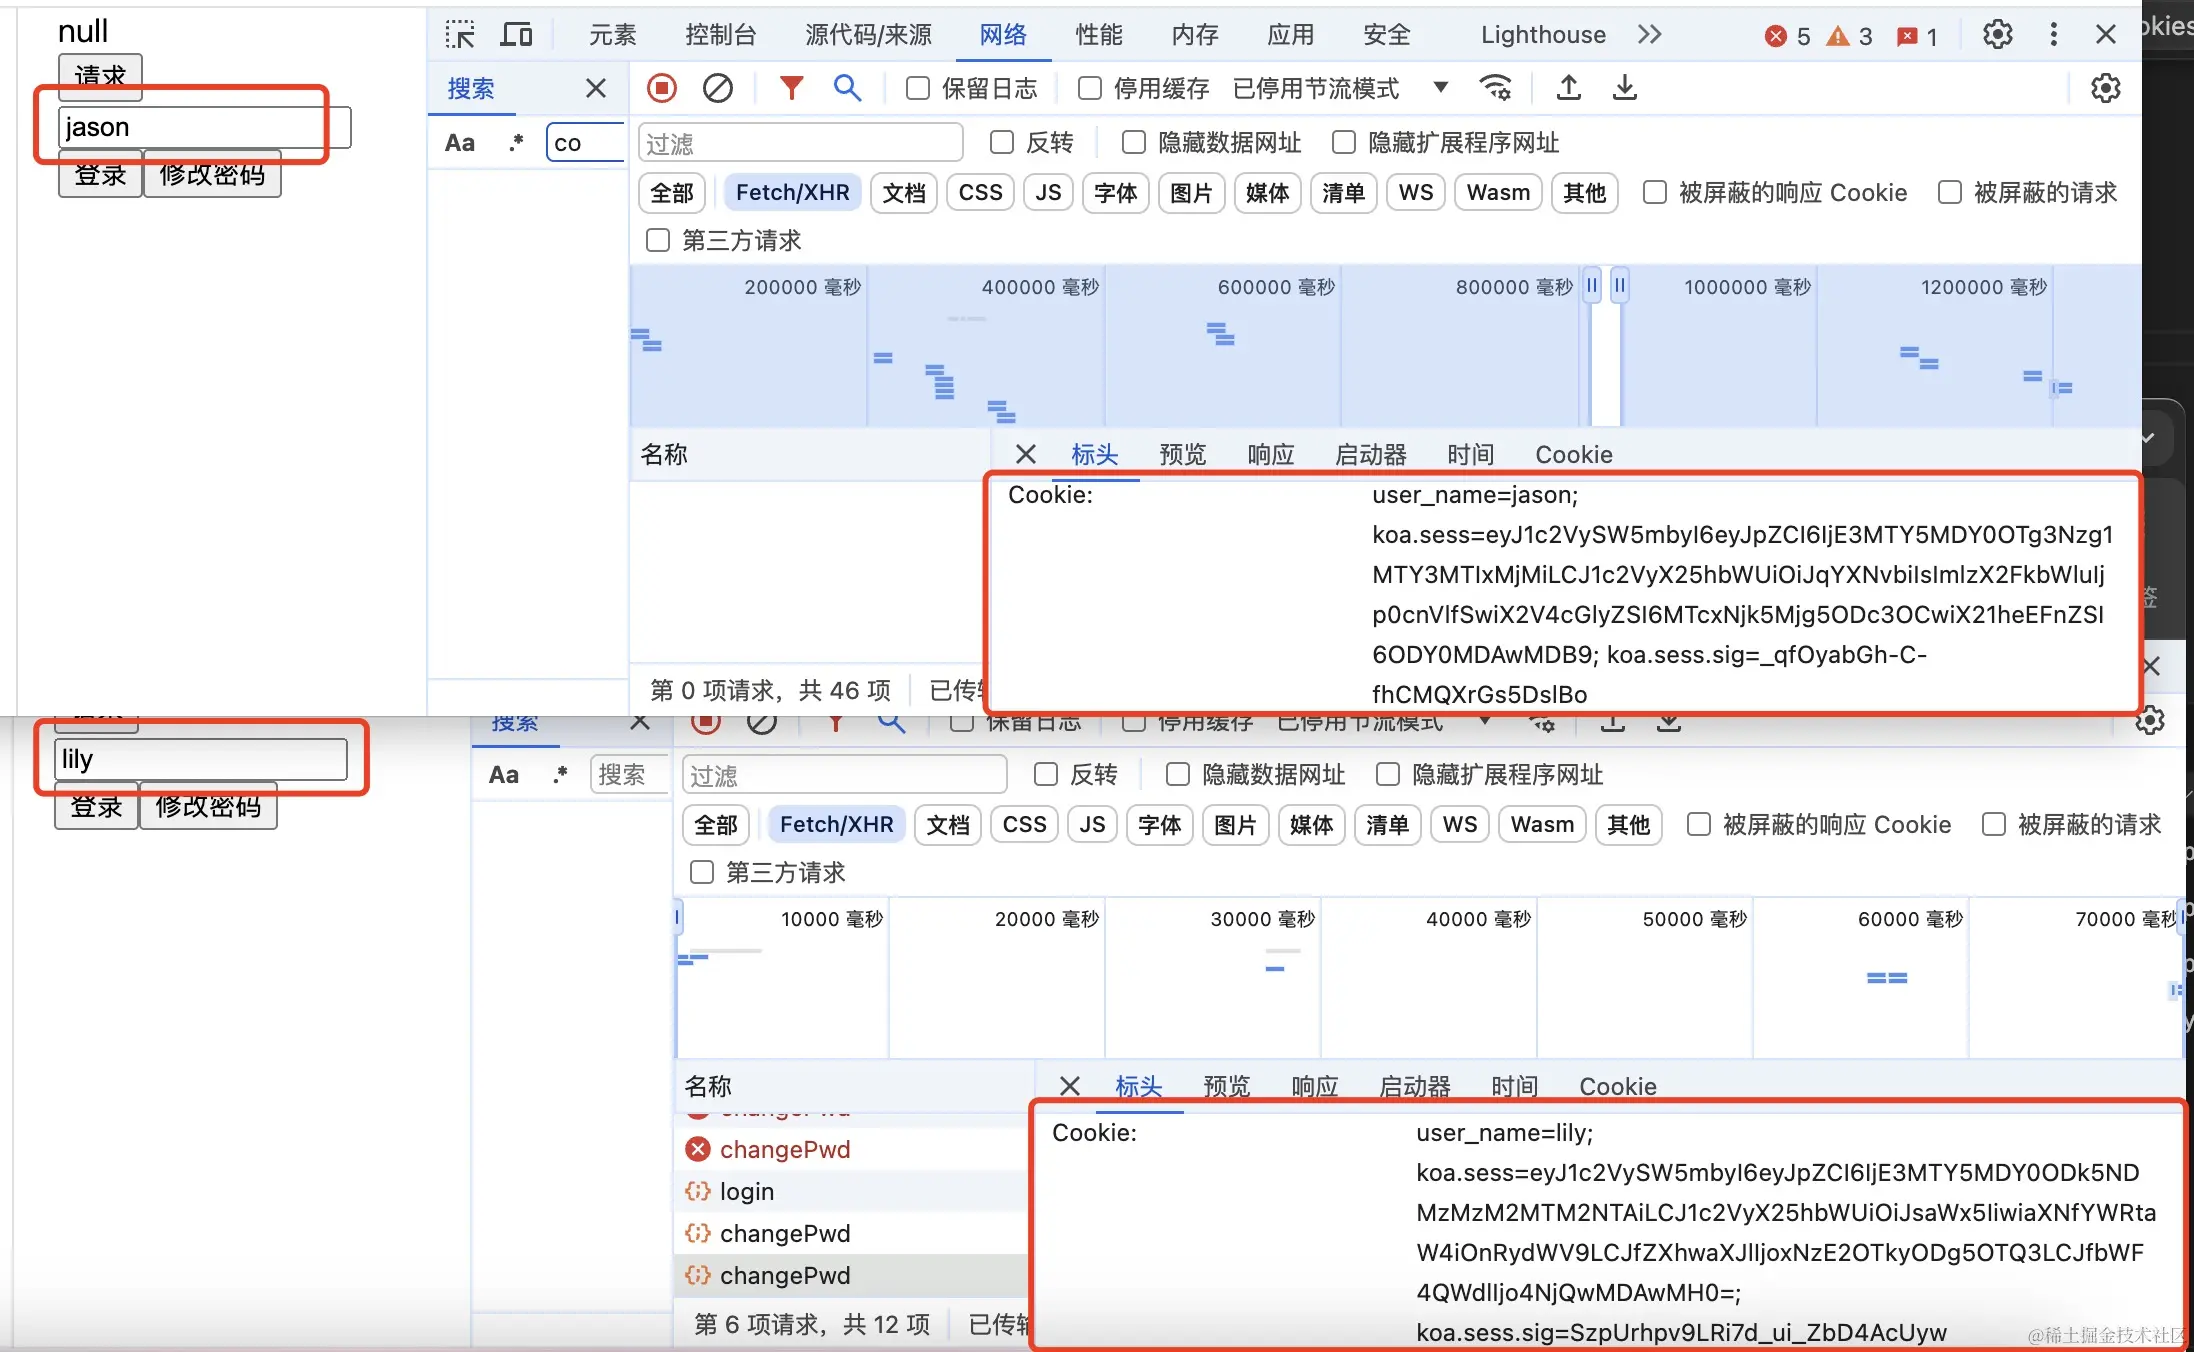Screen dimensions: 2194x1352
Task: Import HAR file with upload icon
Action: click(1568, 88)
